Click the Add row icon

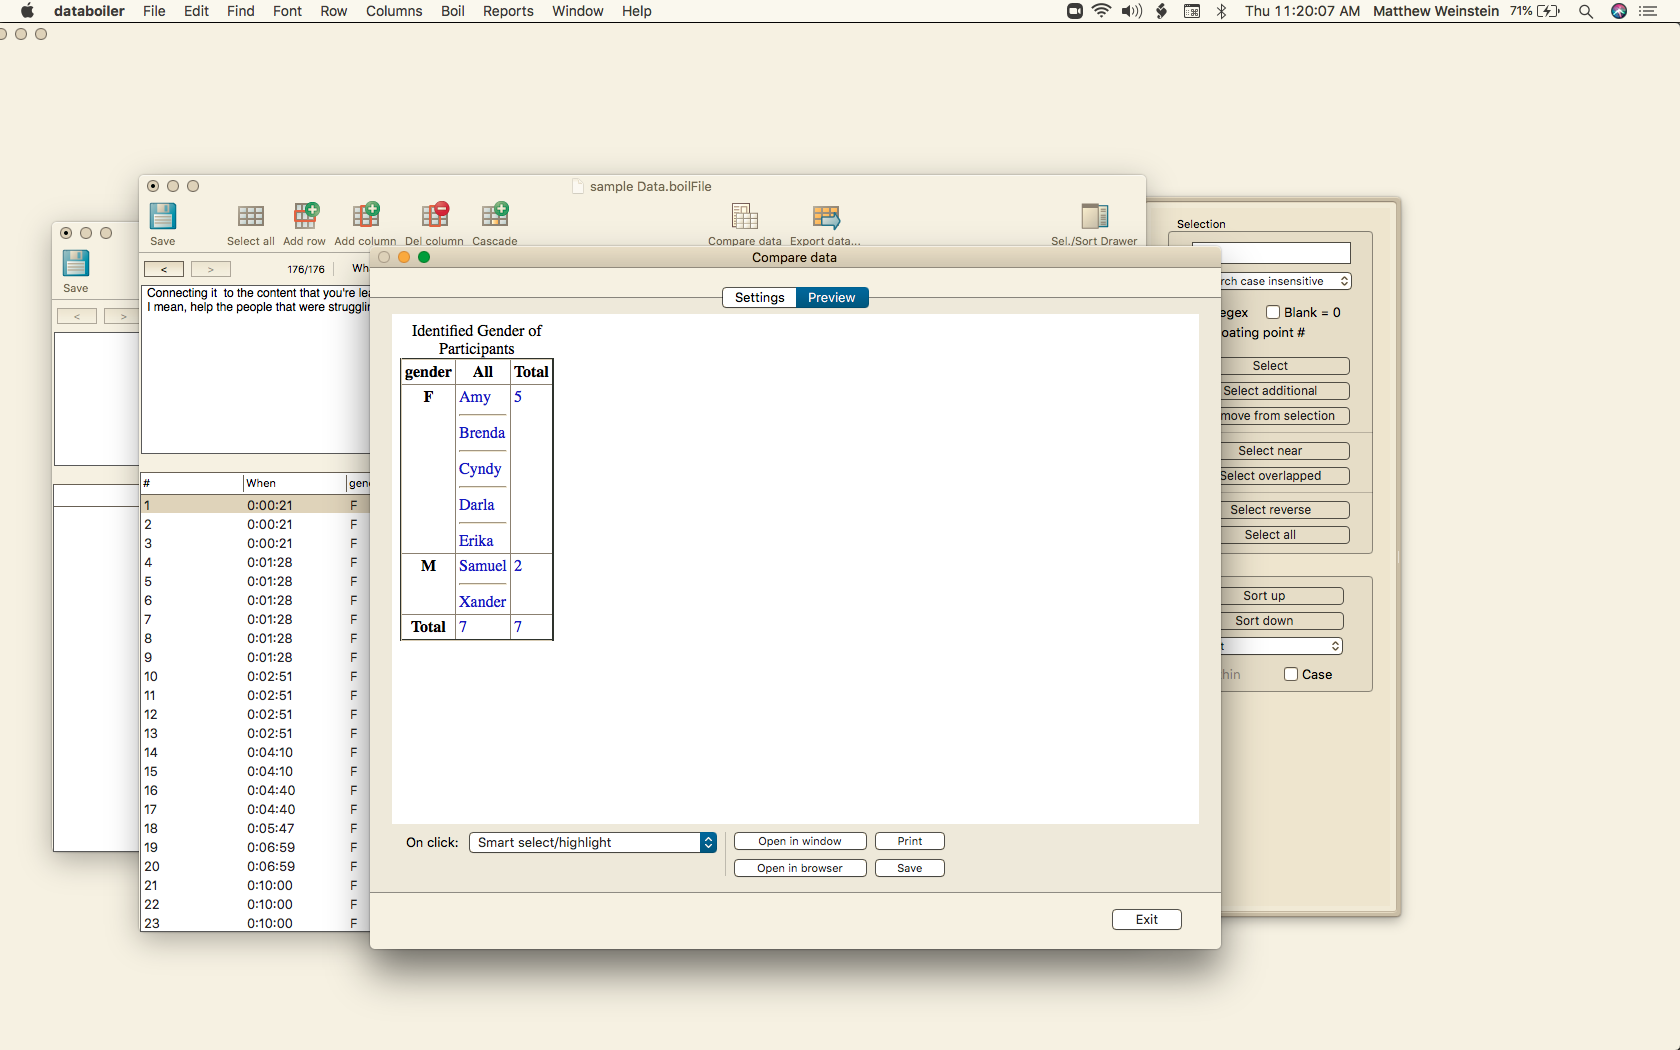[305, 217]
